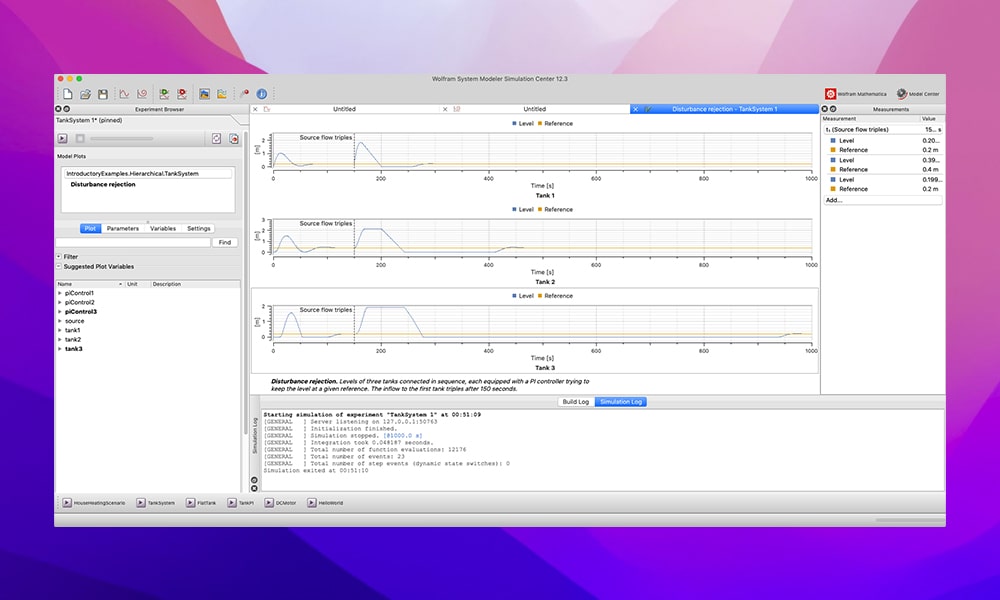Viewport: 1000px width, 600px height.
Task: Click the pin icon in the toolbar
Action: (x=244, y=94)
